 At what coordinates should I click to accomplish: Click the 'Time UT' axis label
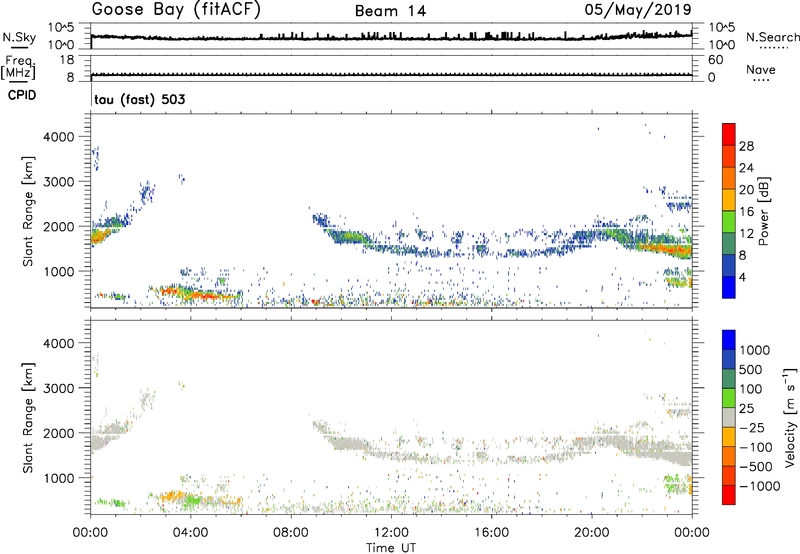pyautogui.click(x=391, y=548)
